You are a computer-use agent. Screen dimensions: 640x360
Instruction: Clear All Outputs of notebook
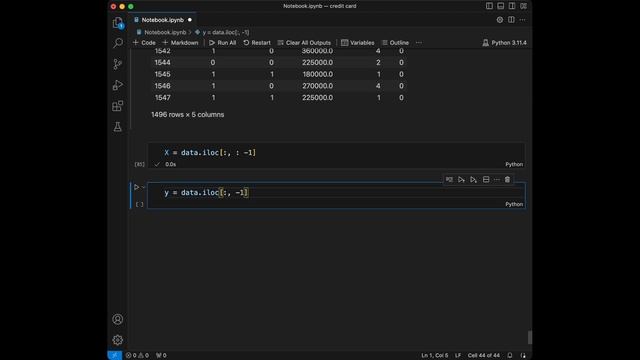click(304, 42)
